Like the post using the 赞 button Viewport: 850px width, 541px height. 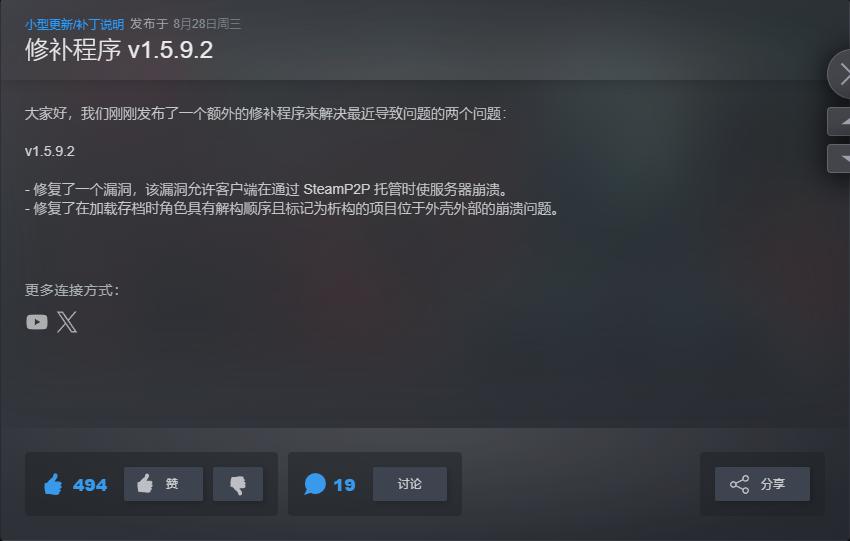point(164,484)
